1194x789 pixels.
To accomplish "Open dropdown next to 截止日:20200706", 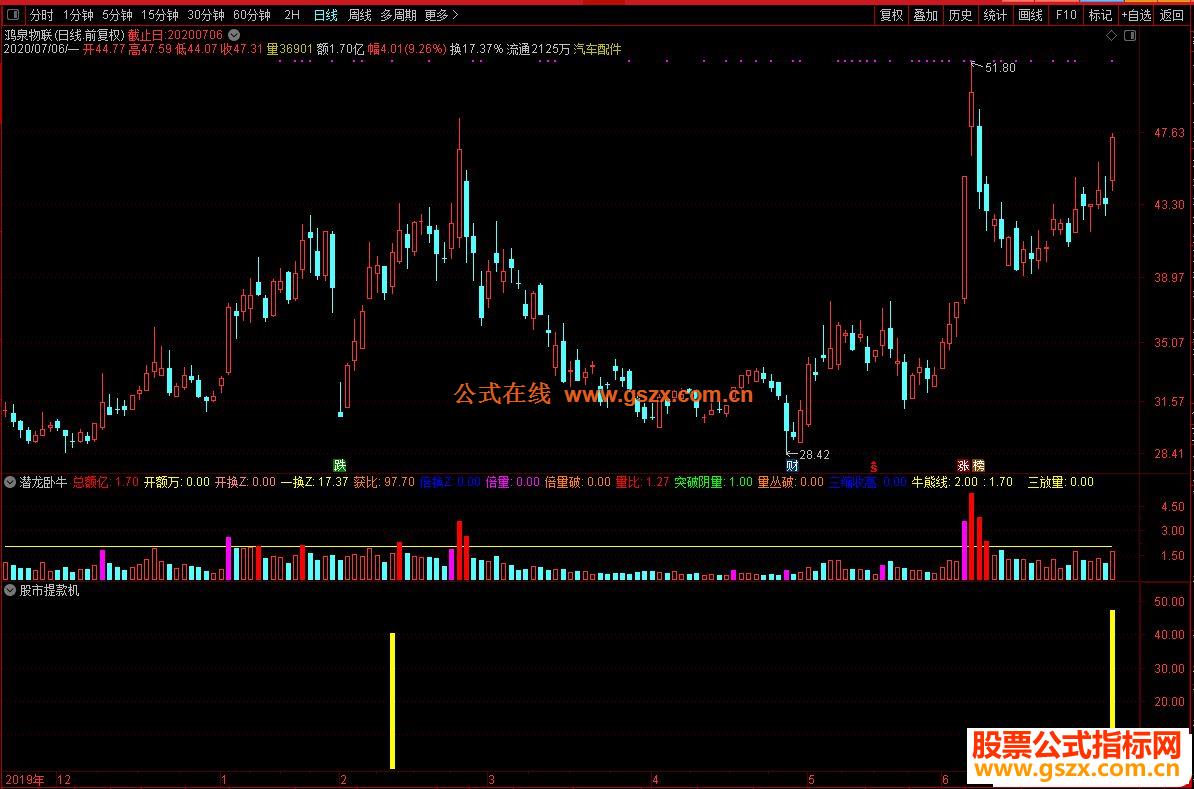I will (x=234, y=35).
